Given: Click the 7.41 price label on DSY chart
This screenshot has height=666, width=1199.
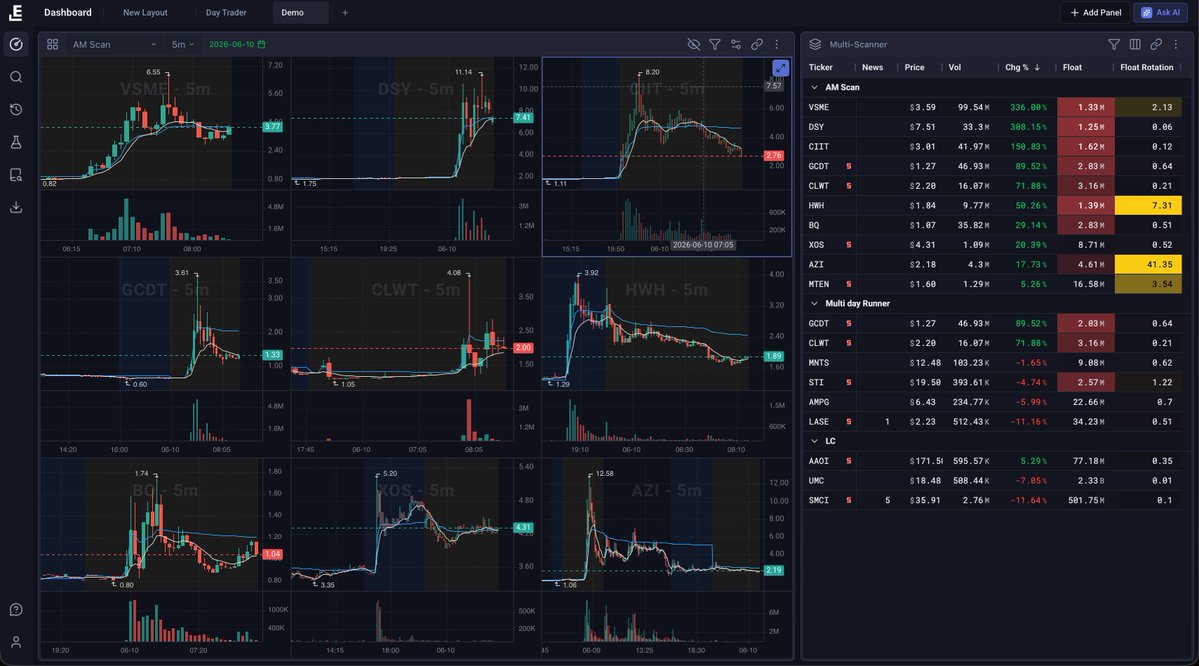Looking at the screenshot, I should tap(523, 118).
